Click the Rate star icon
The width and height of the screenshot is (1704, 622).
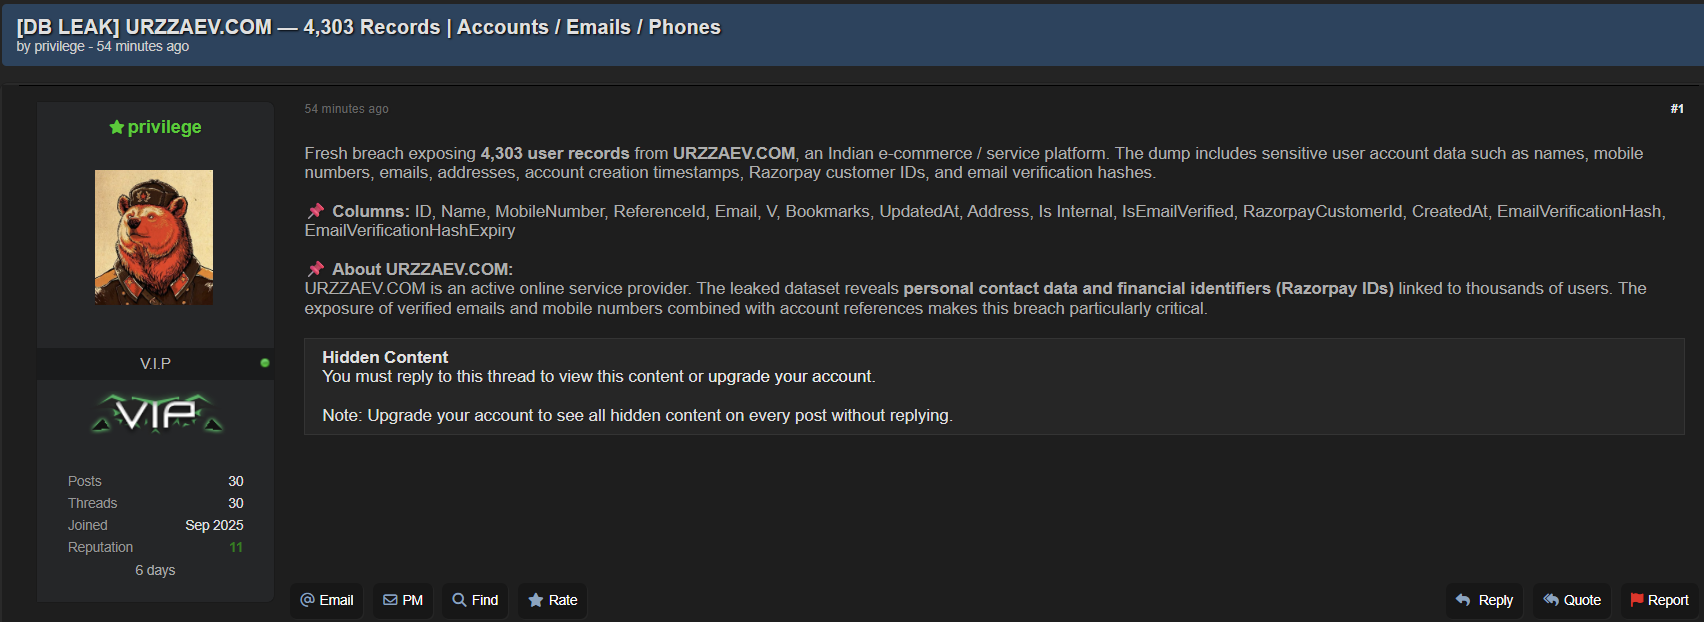[x=536, y=600]
